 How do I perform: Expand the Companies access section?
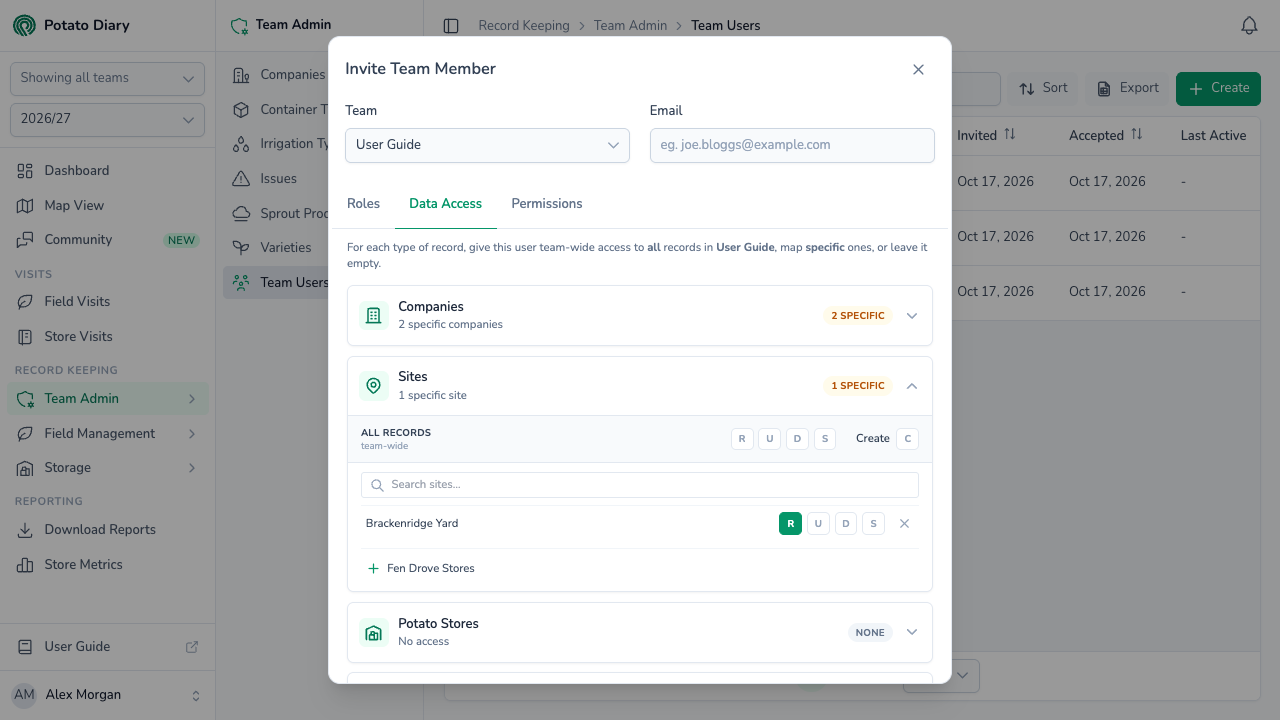coord(912,316)
